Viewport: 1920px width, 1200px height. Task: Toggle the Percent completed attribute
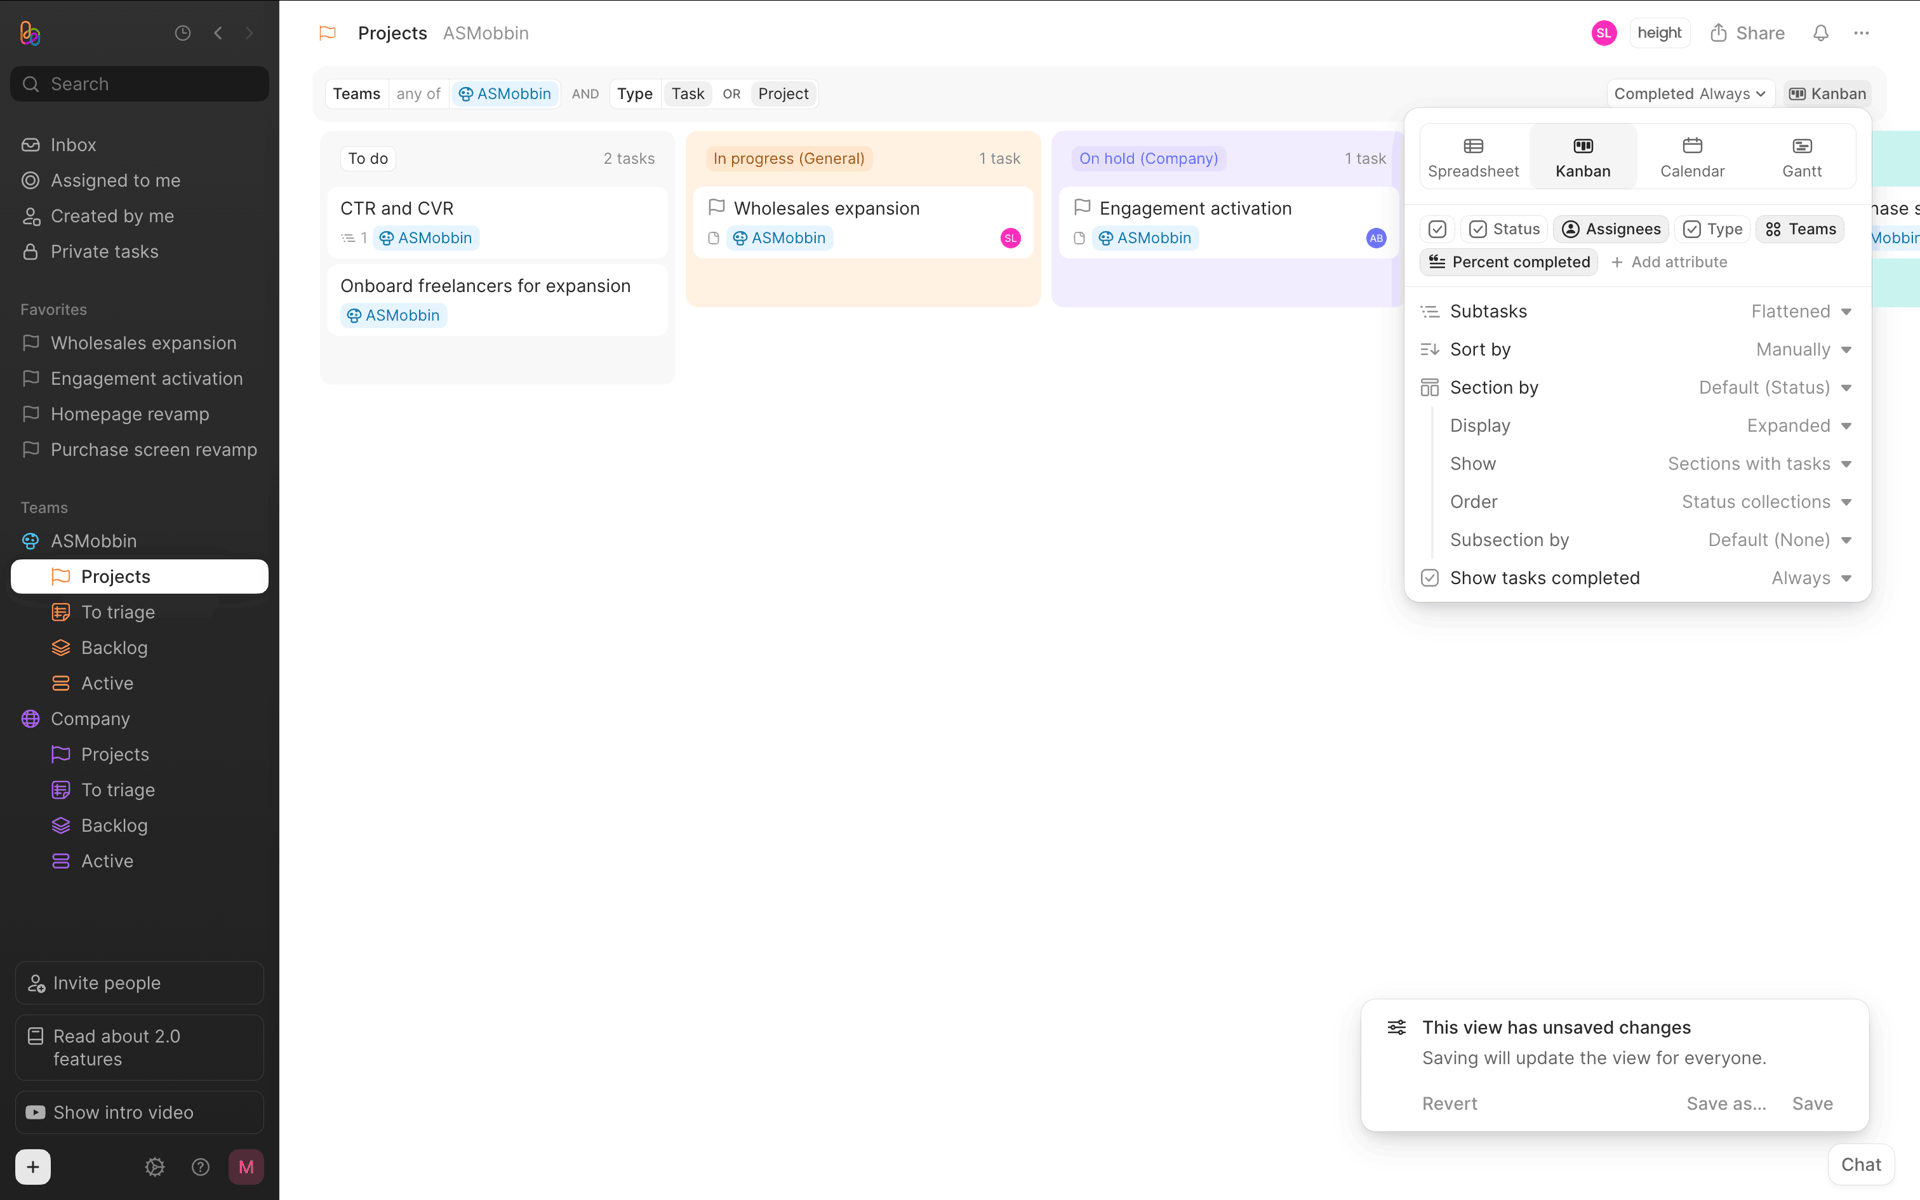[1509, 262]
